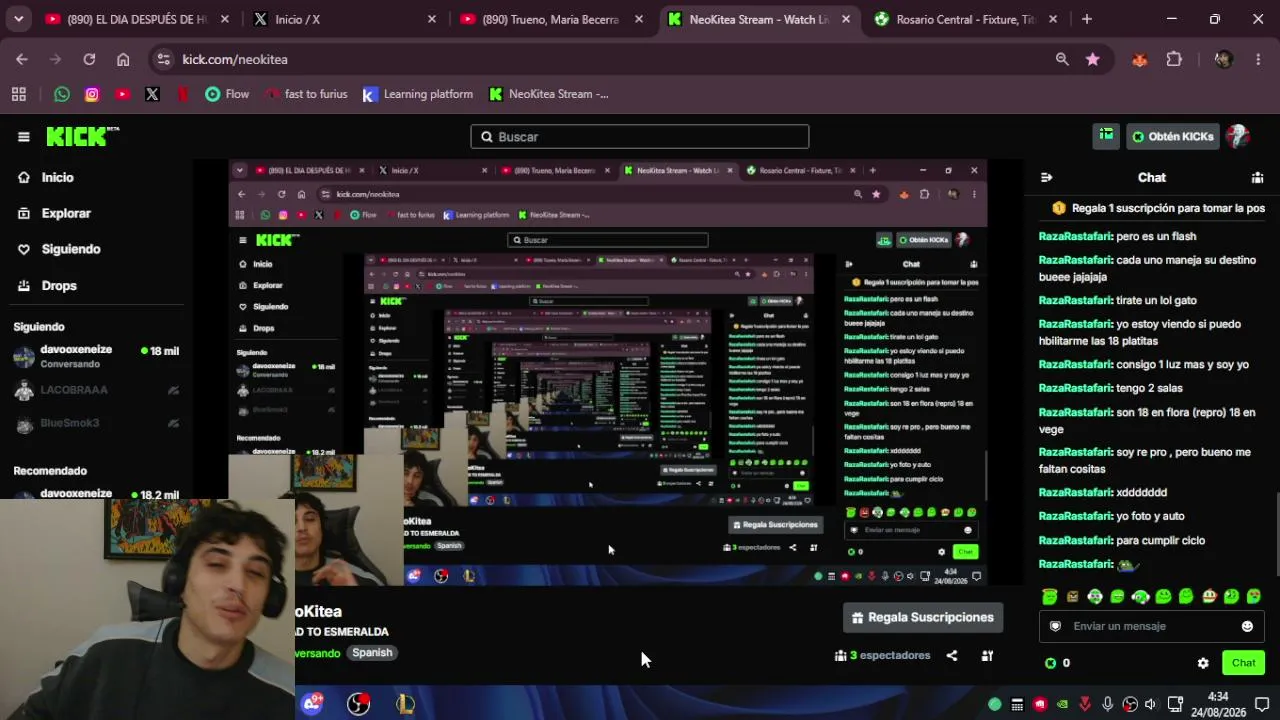Send message with the green Chat button
Screen dimensions: 1280x720
[1243, 663]
